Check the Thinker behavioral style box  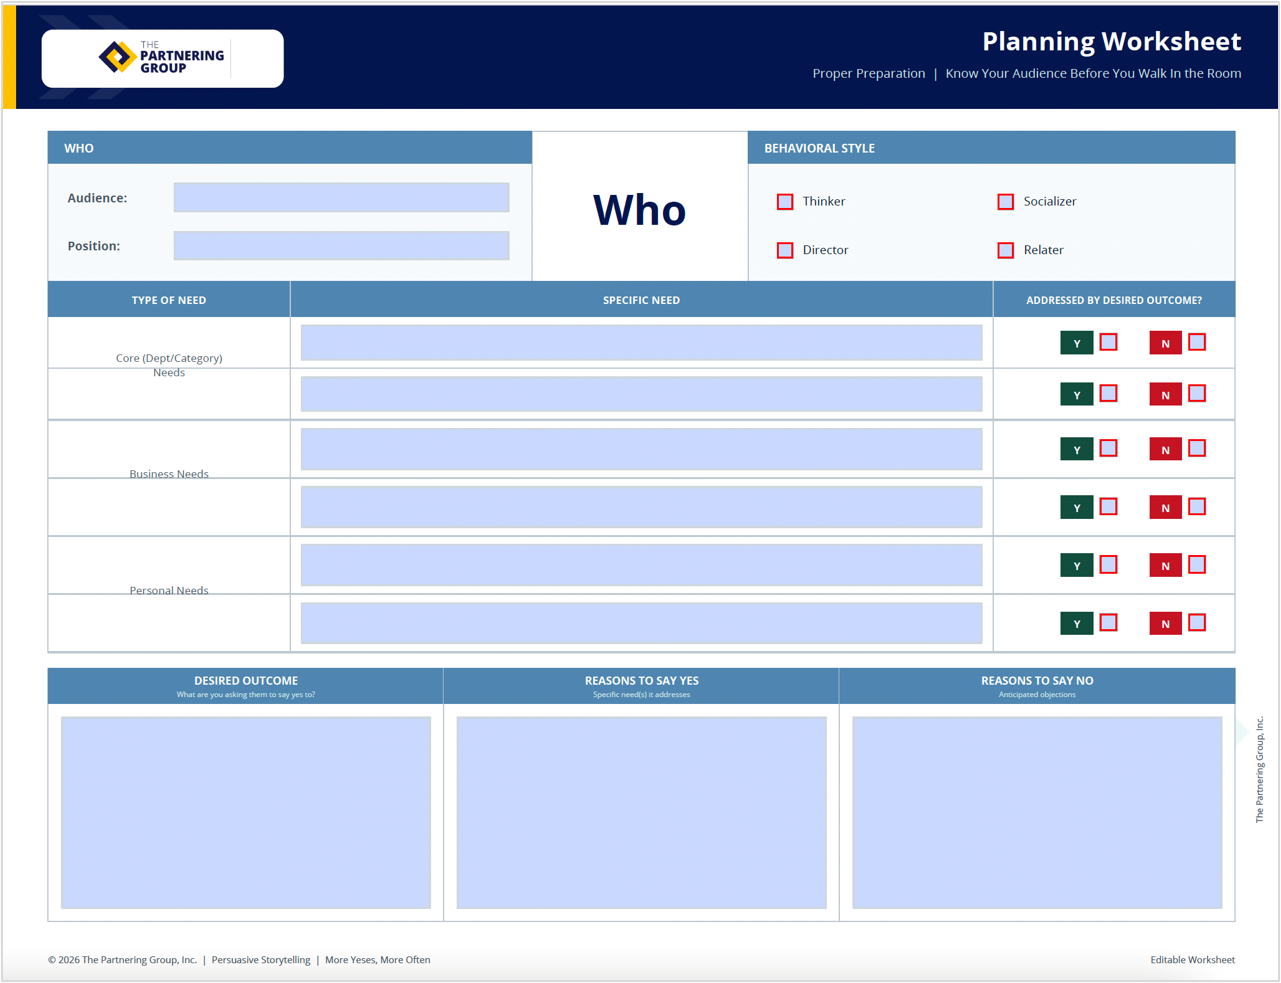coord(785,202)
